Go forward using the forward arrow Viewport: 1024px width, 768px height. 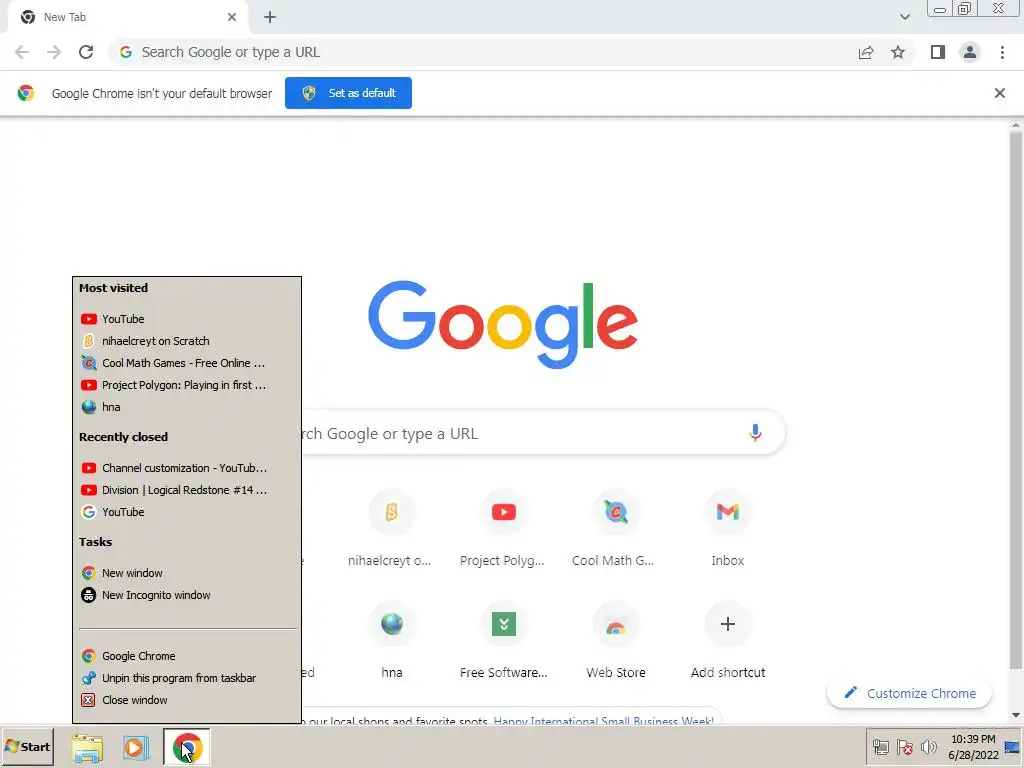54,52
